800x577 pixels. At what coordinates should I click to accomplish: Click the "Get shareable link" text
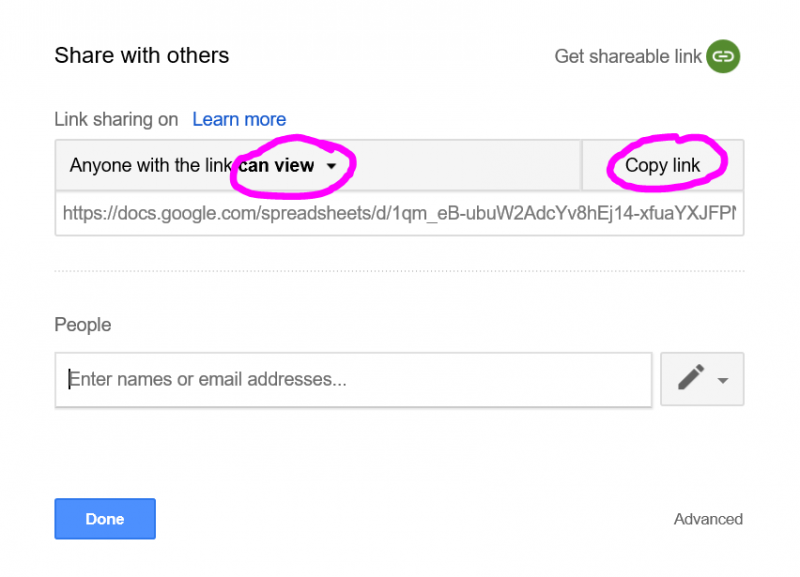point(628,57)
